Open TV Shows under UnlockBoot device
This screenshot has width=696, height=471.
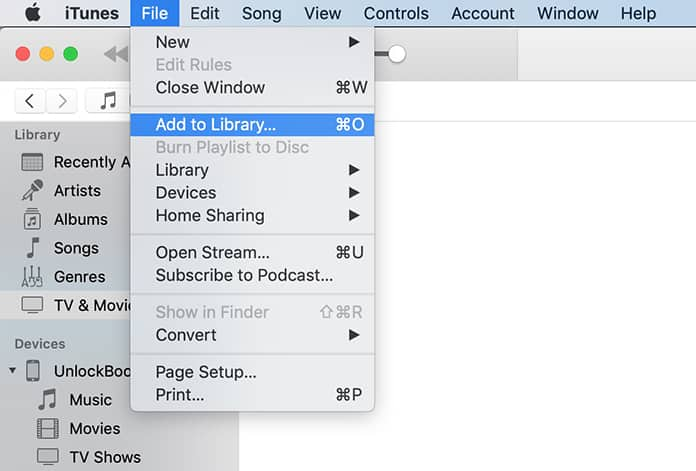click(105, 457)
